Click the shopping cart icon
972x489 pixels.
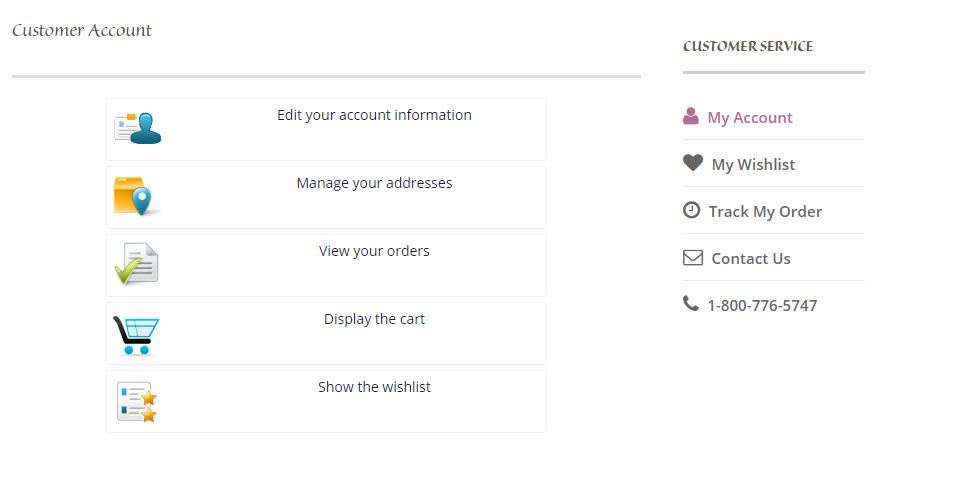pos(136,335)
